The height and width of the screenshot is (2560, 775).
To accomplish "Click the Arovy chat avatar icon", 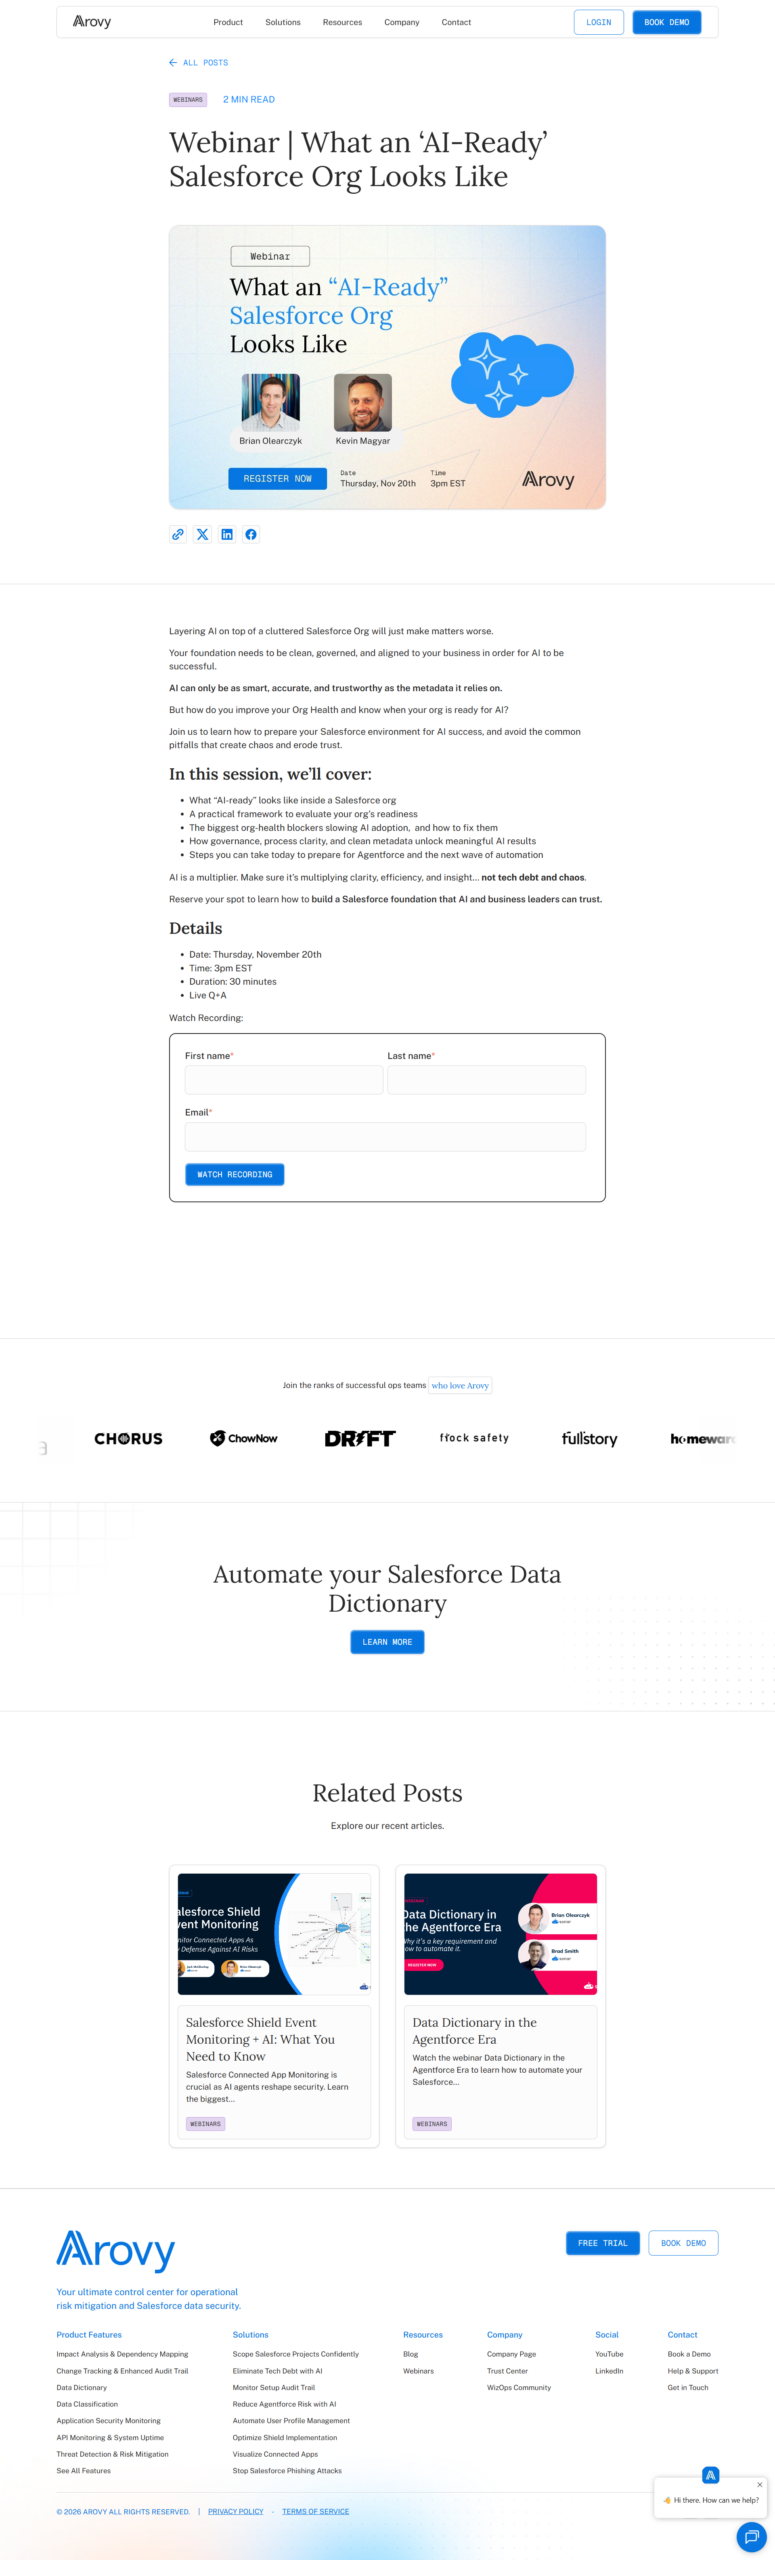I will pos(711,2475).
